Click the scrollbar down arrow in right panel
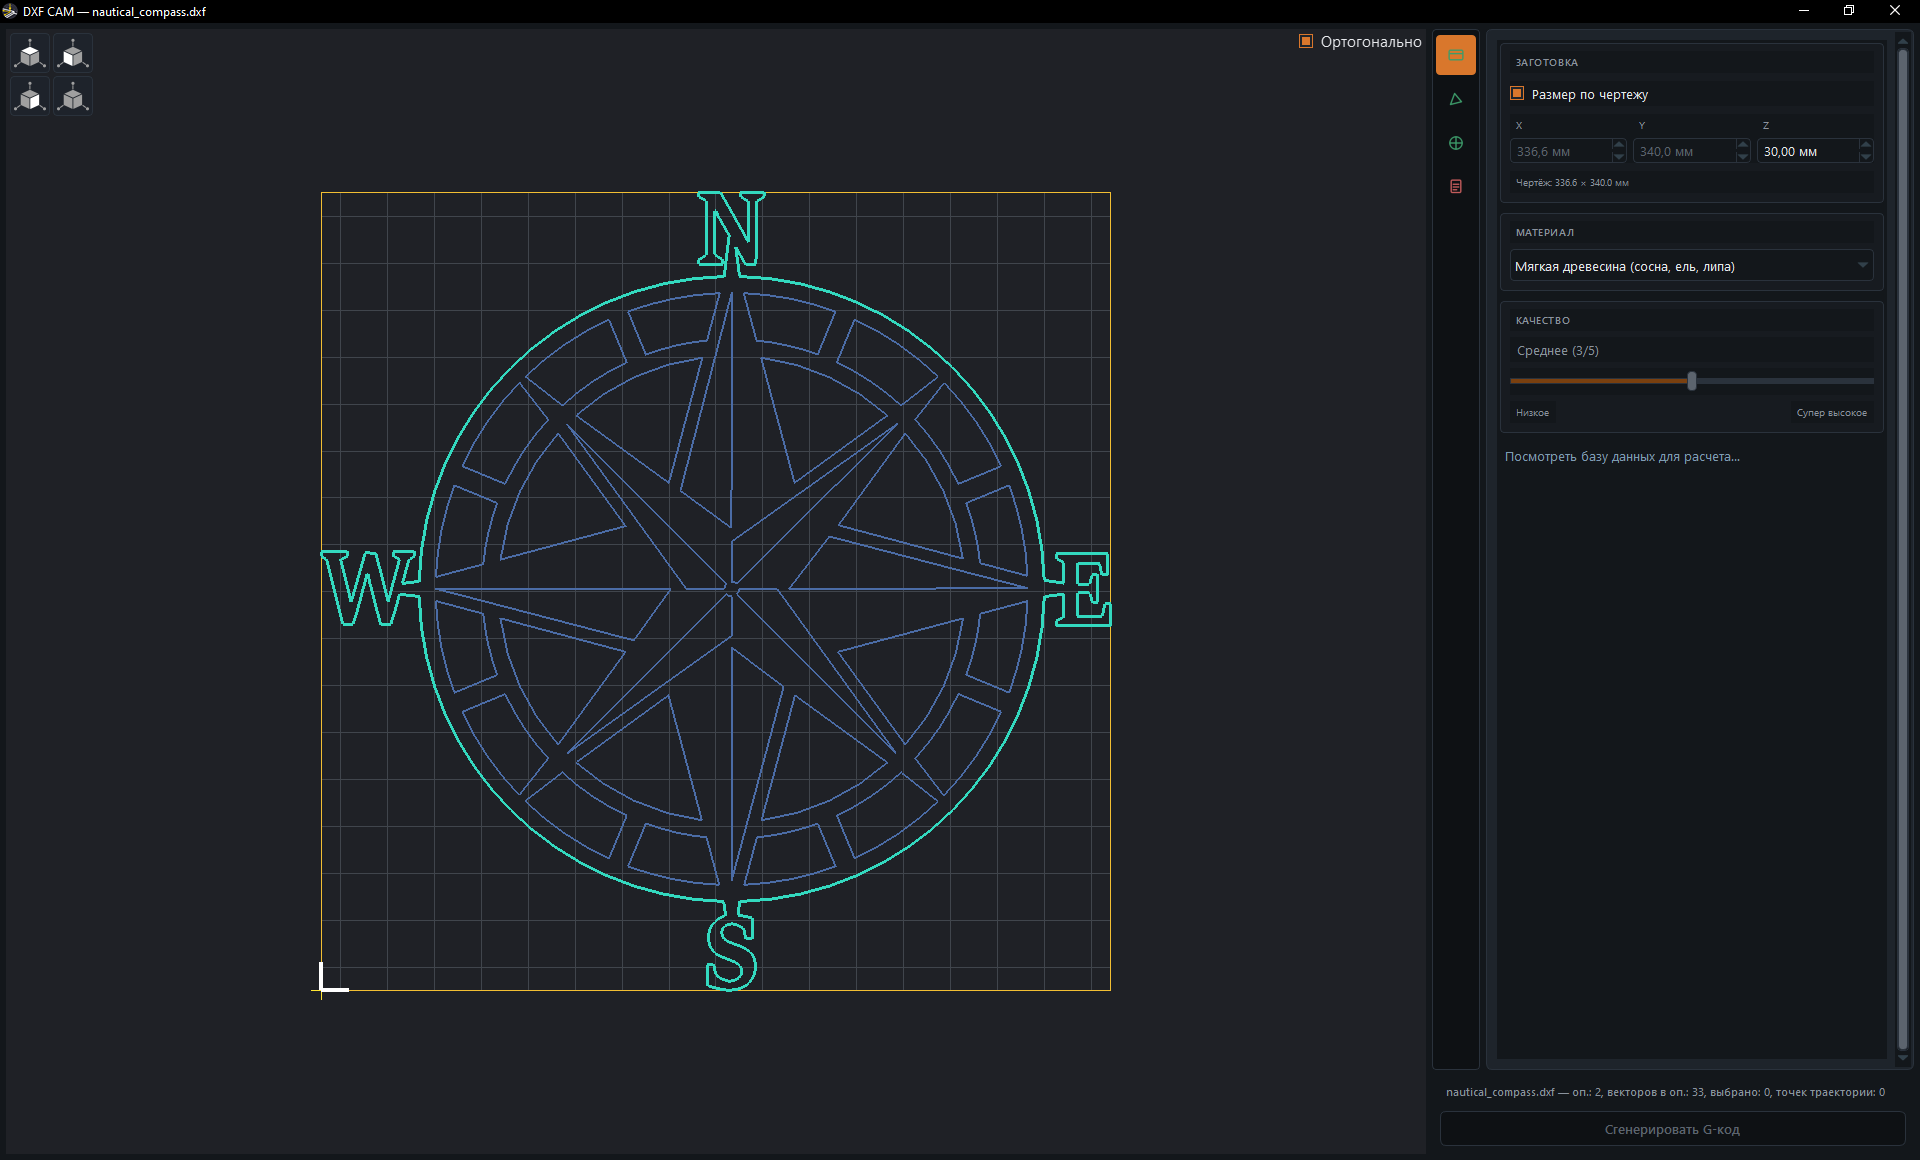1920x1160 pixels. (1902, 1058)
